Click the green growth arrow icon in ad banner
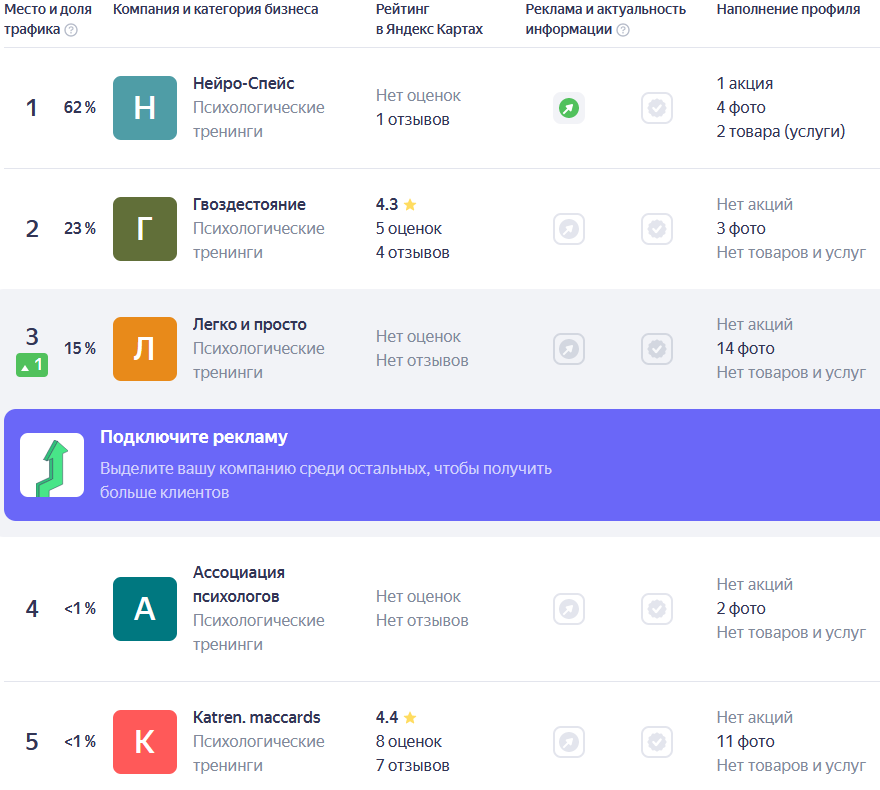Image resolution: width=880 pixels, height=790 pixels. click(52, 465)
